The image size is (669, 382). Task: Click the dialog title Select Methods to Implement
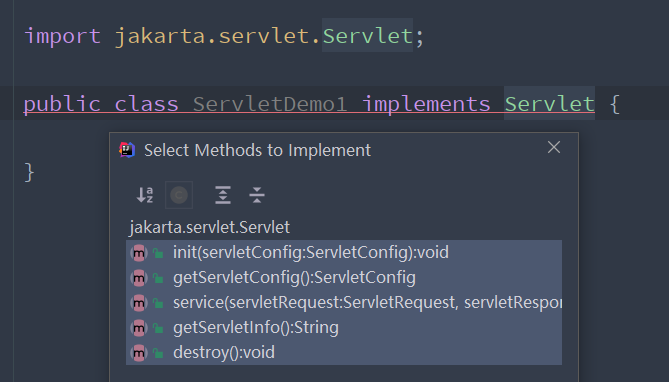pyautogui.click(x=257, y=150)
